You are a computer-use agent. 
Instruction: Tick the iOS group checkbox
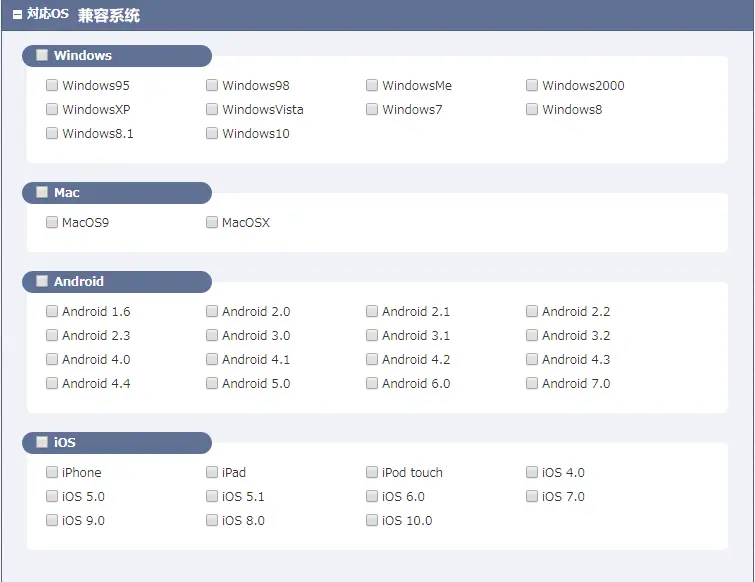click(42, 442)
